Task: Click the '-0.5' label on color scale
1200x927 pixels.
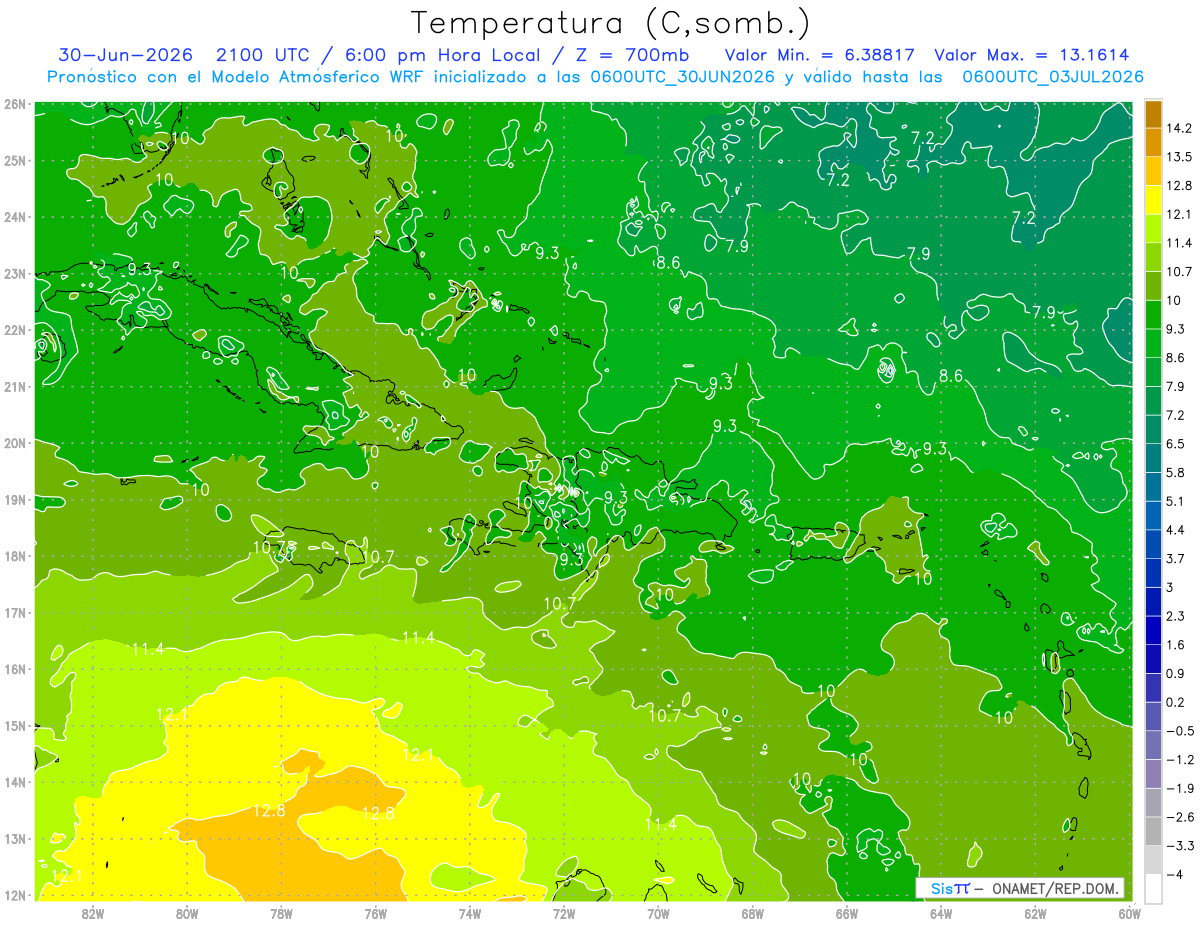Action: pyautogui.click(x=1180, y=731)
